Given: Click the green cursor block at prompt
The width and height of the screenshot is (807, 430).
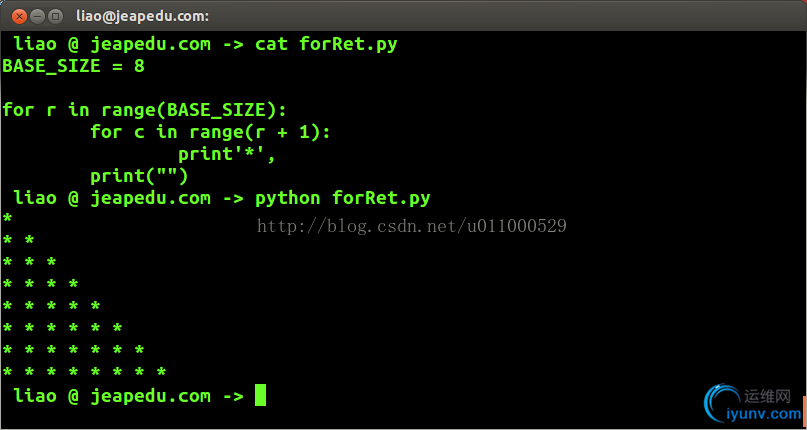Looking at the screenshot, I should coord(260,395).
